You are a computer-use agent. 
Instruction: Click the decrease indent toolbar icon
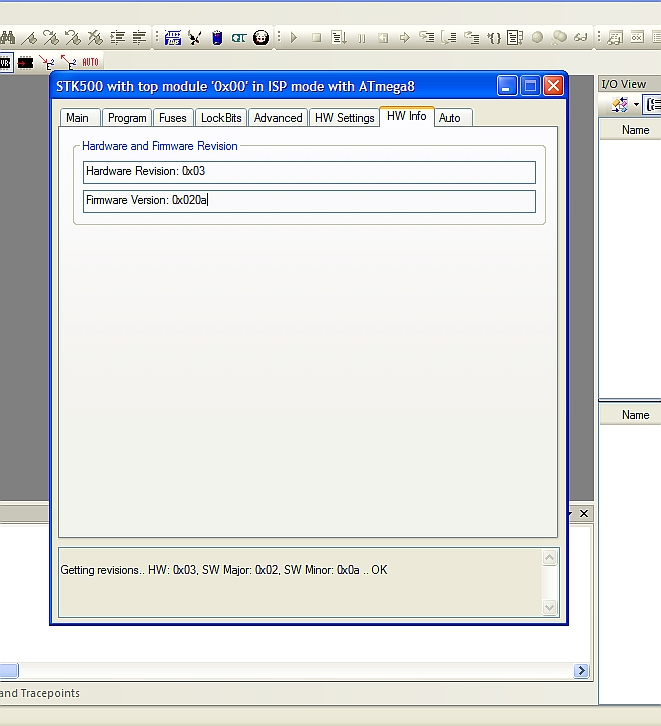139,38
